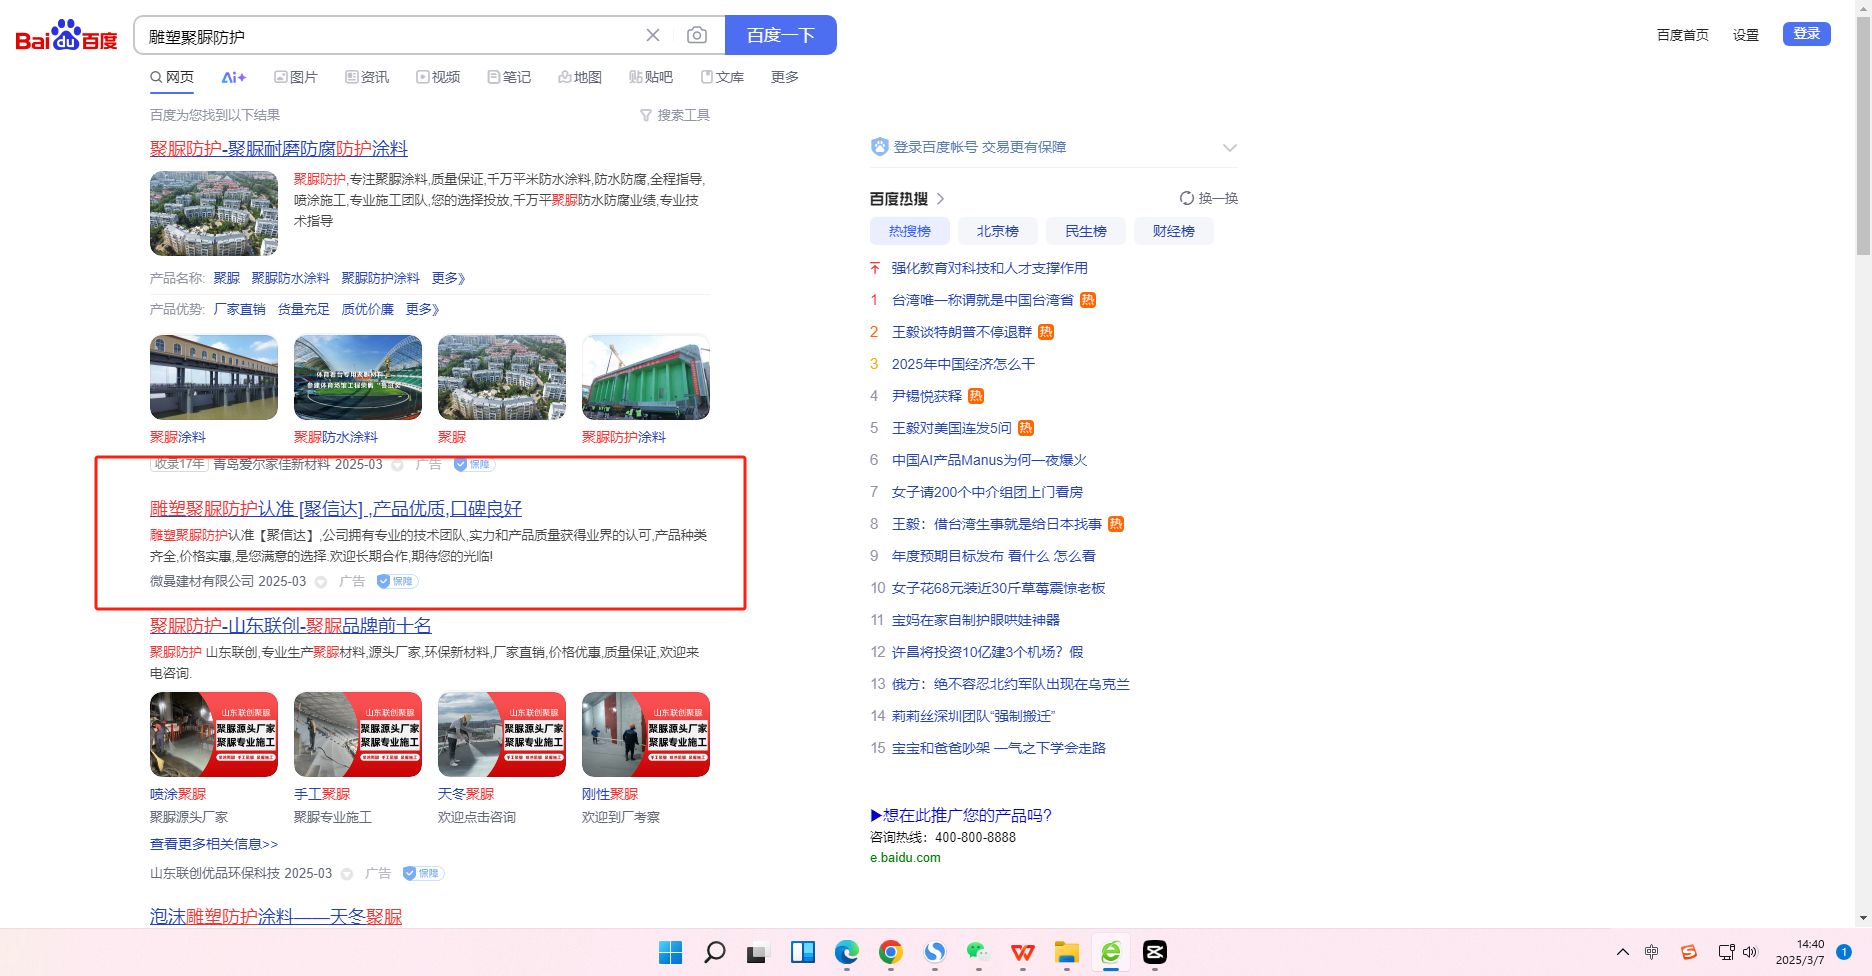Open hot topic 中国AI产品Manus为何一夜爆火
1872x976 pixels.
[x=989, y=460]
